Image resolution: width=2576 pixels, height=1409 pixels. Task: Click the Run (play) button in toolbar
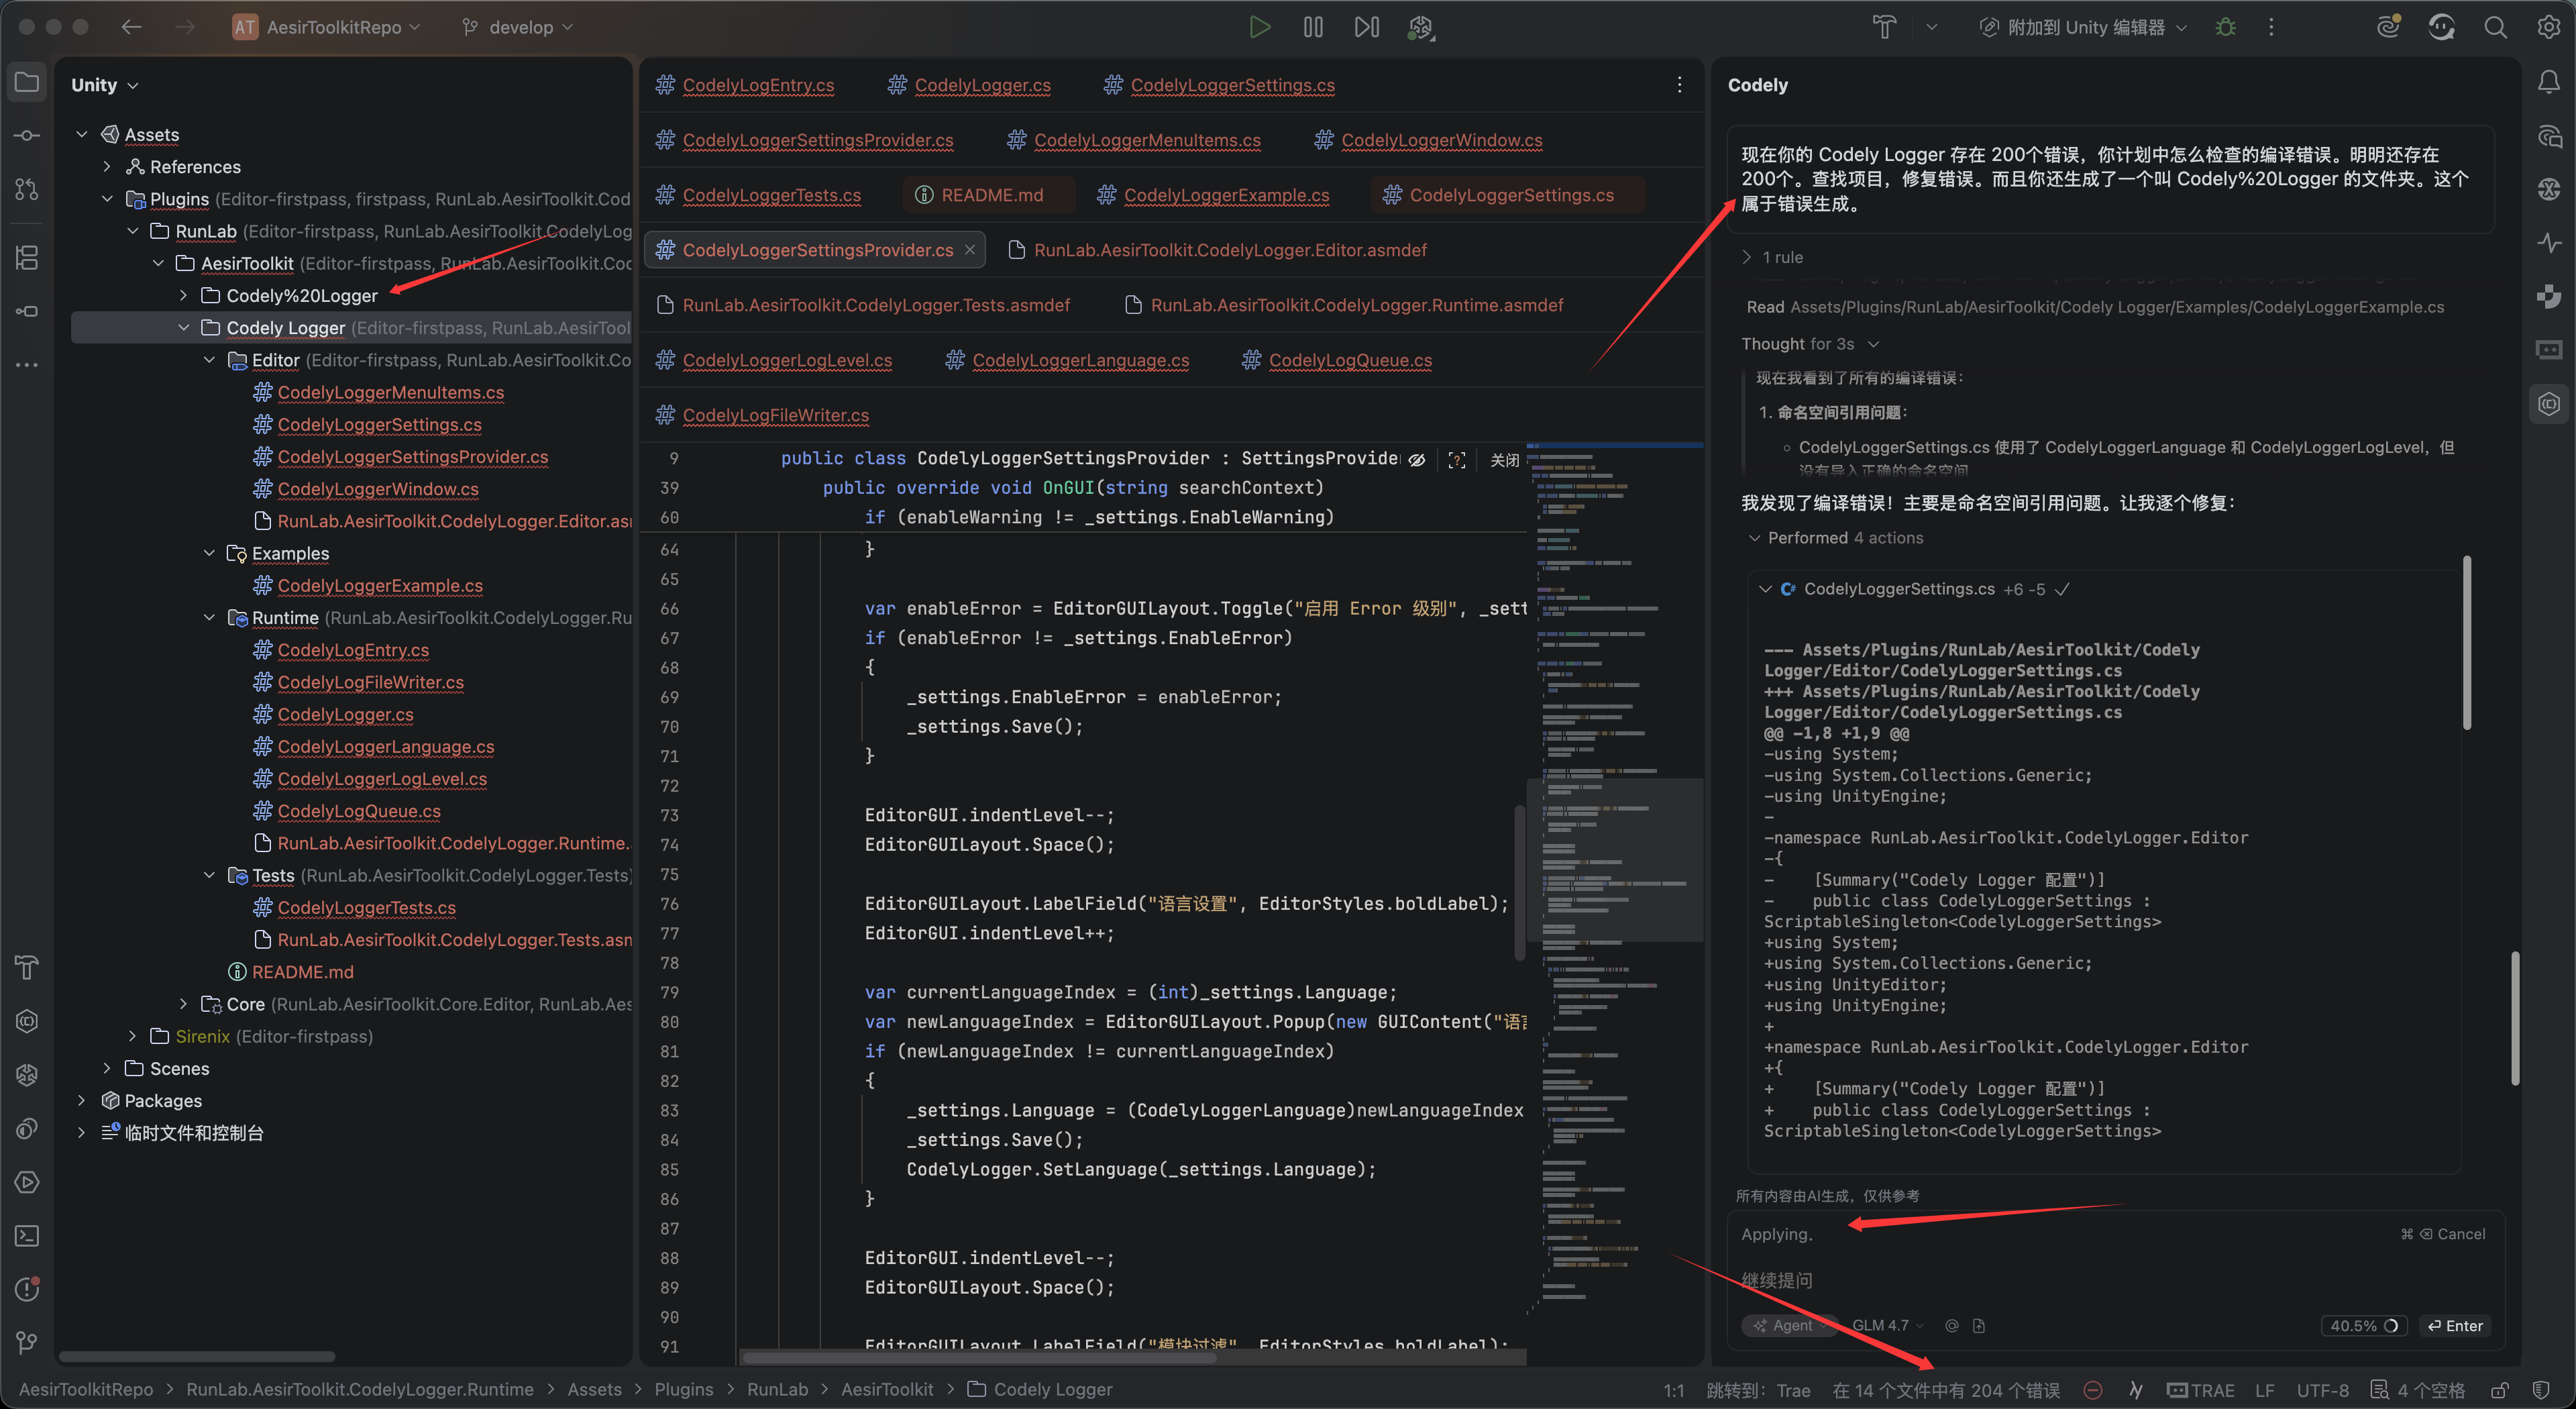(1259, 27)
